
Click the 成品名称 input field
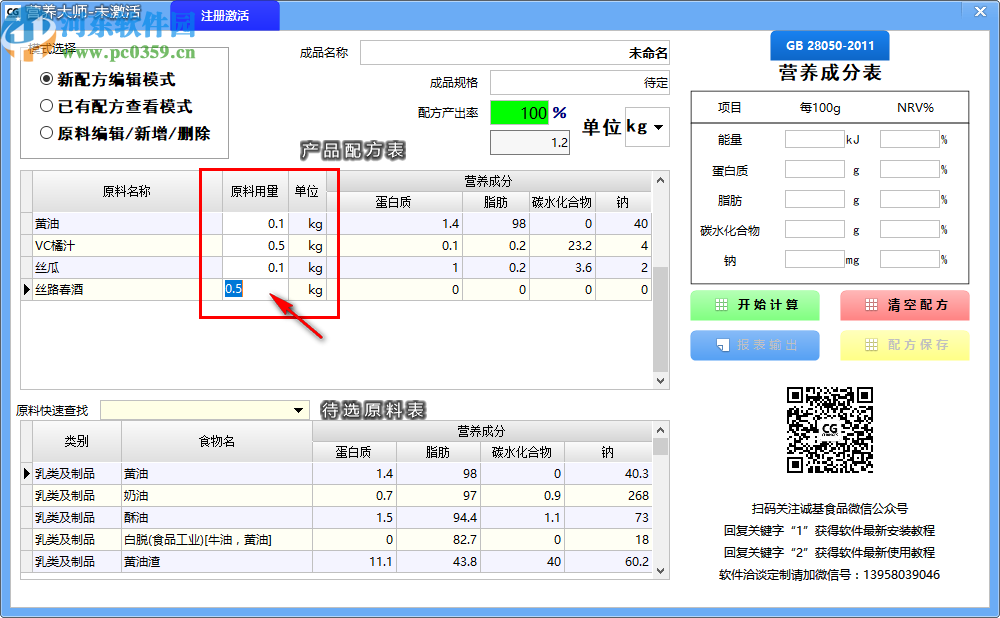coord(514,53)
